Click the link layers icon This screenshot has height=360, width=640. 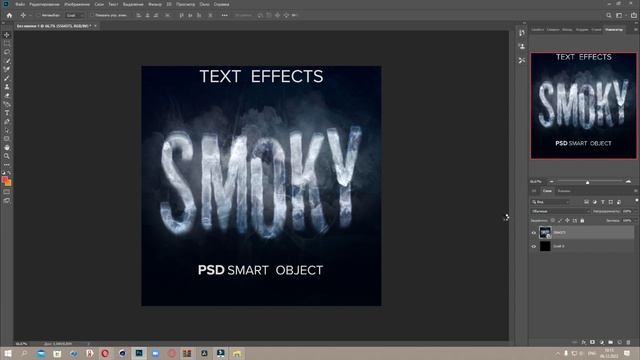click(x=575, y=342)
